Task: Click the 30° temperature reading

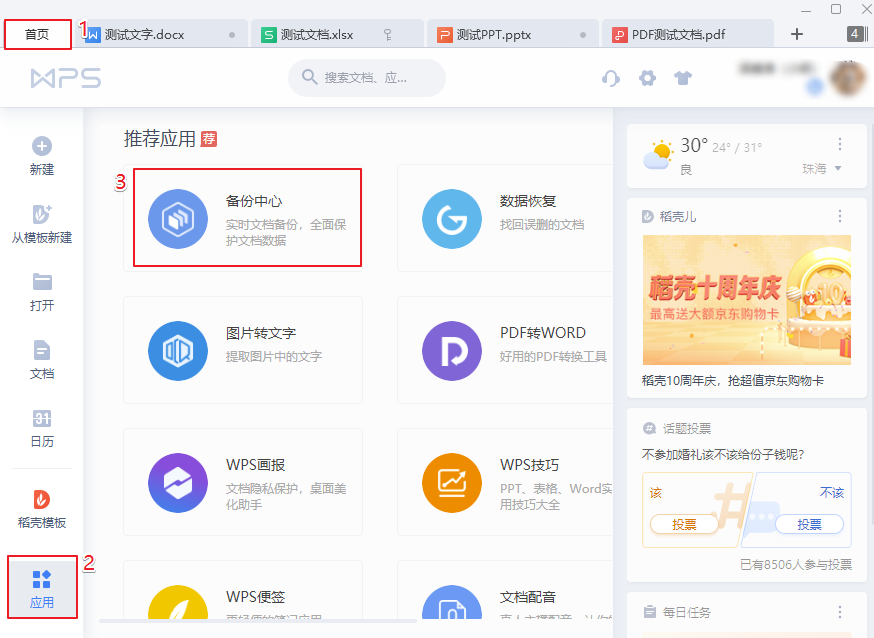Action: pyautogui.click(x=694, y=145)
